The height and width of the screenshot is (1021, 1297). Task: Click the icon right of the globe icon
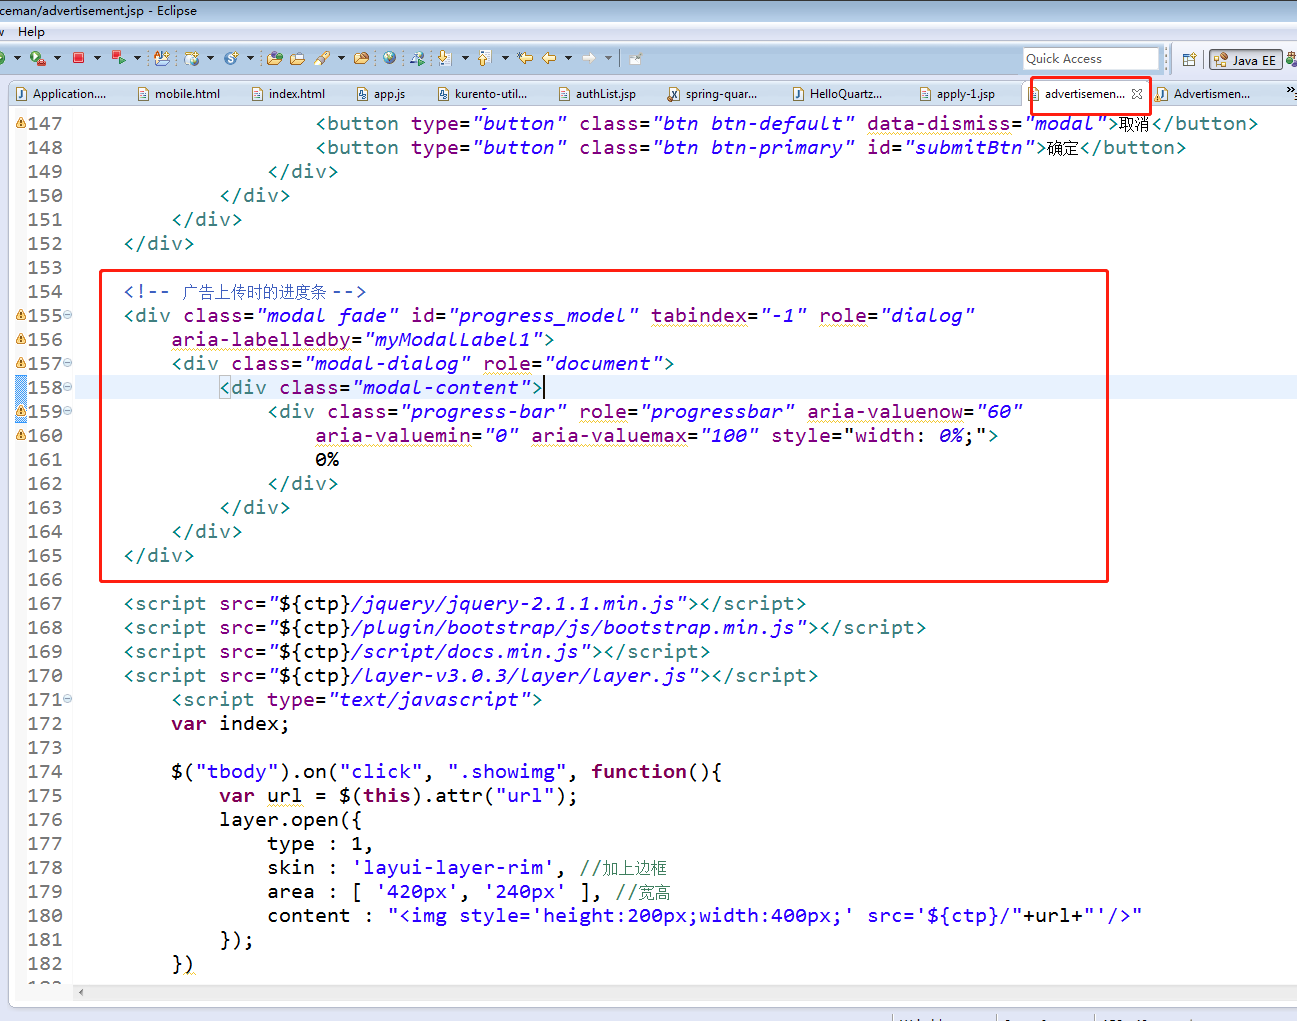coord(417,58)
